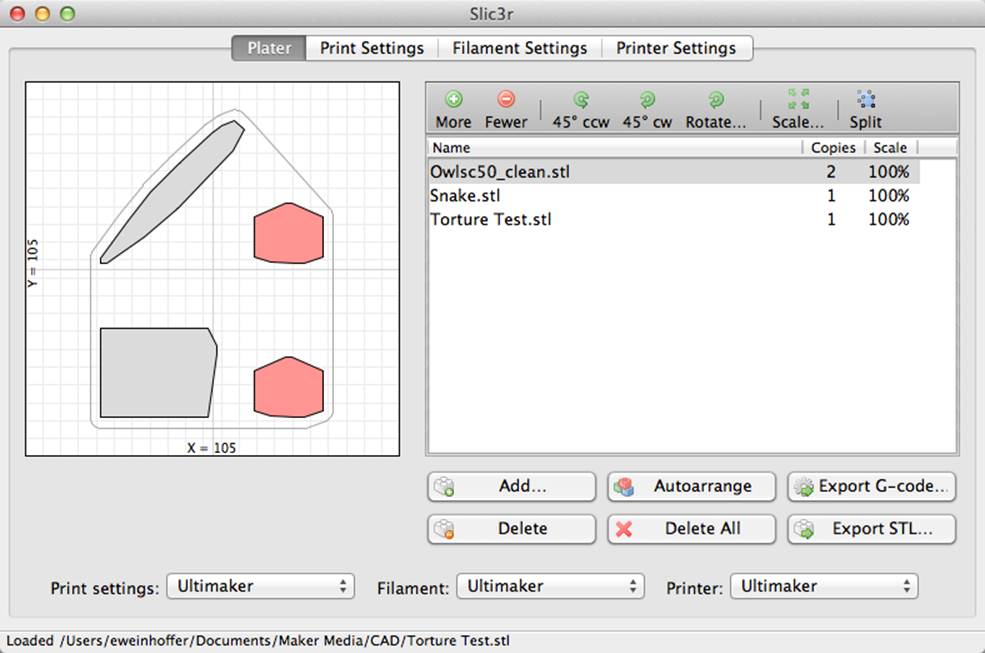
Task: Select the Owlsc50_clean.stl row
Action: [x=673, y=172]
